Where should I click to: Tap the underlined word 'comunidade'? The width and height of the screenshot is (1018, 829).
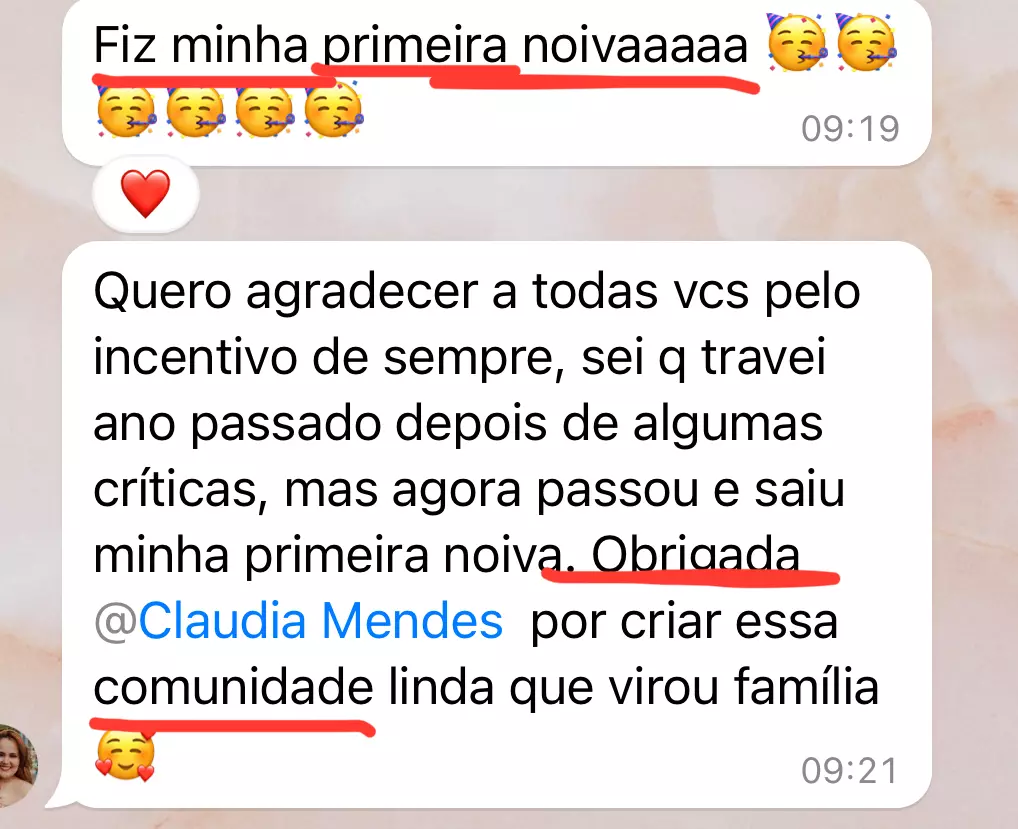pos(234,688)
